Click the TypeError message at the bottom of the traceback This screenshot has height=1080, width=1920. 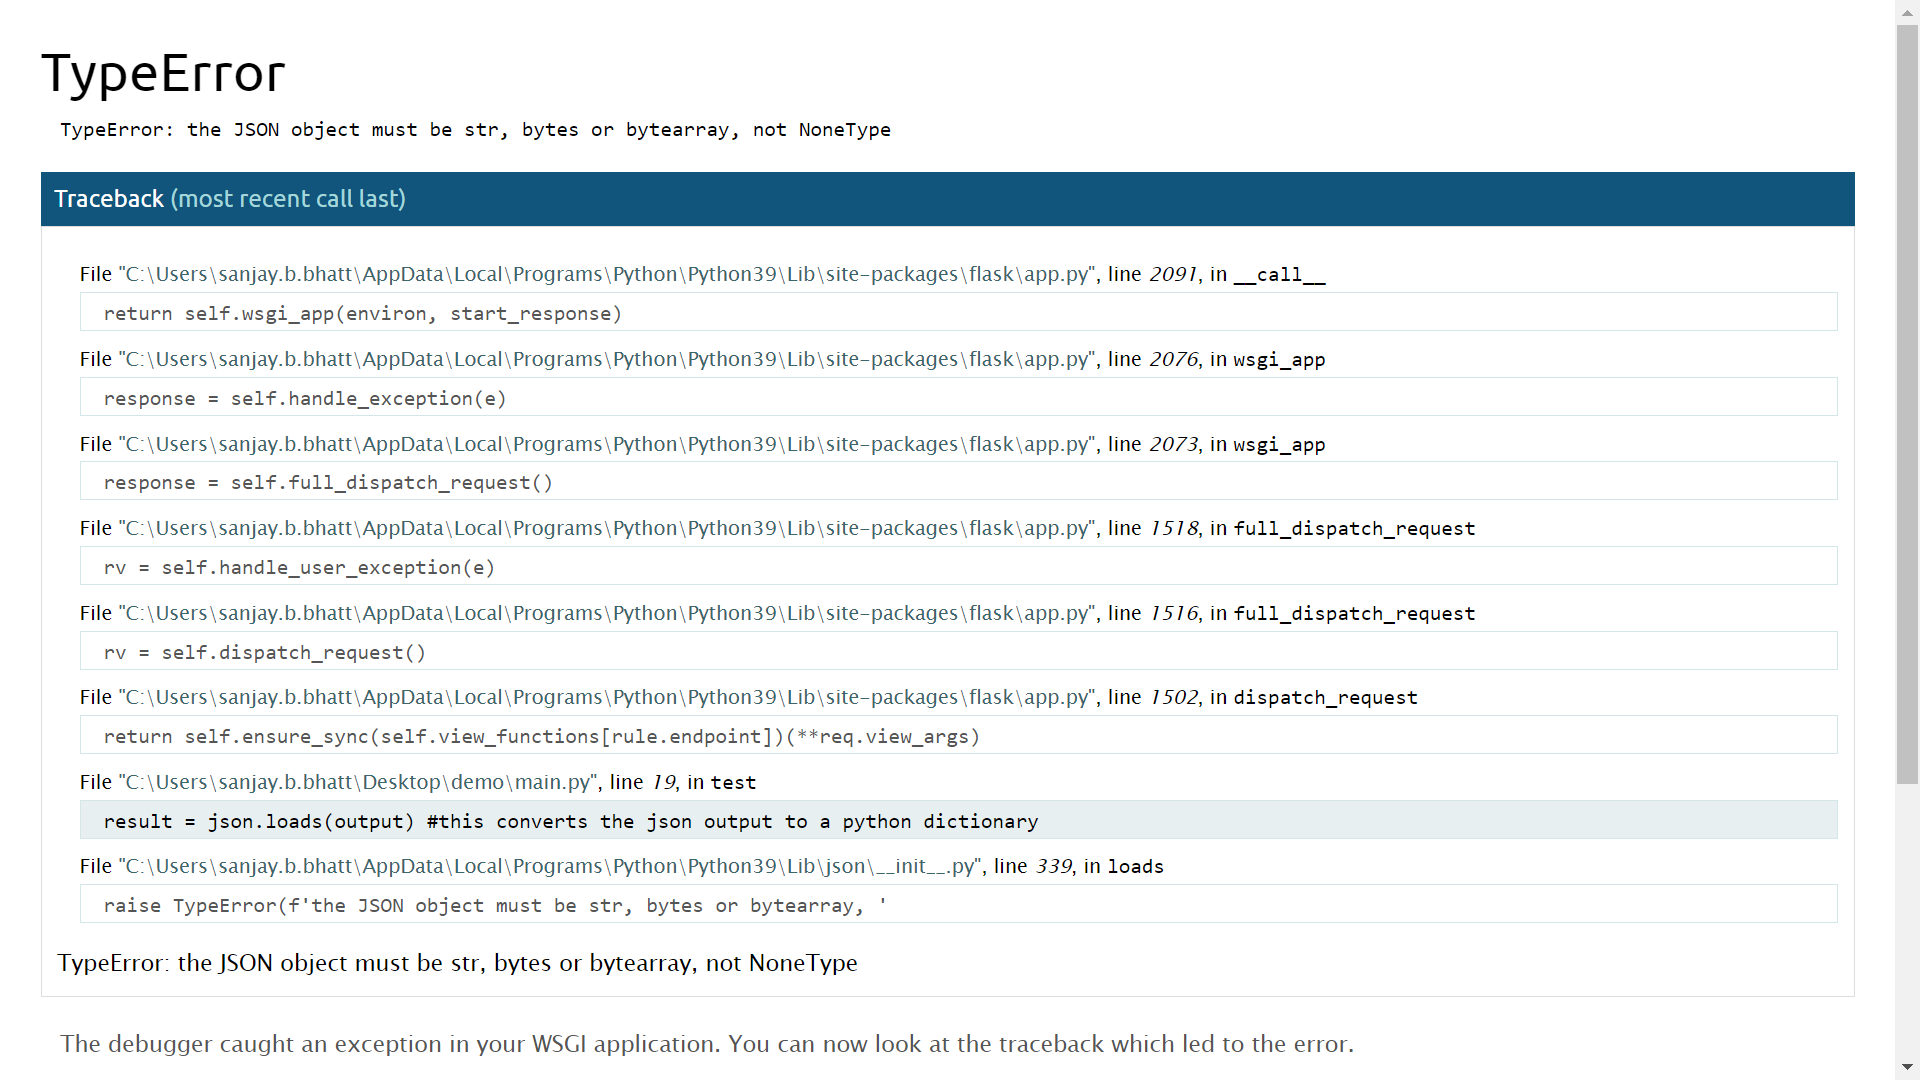pos(458,963)
